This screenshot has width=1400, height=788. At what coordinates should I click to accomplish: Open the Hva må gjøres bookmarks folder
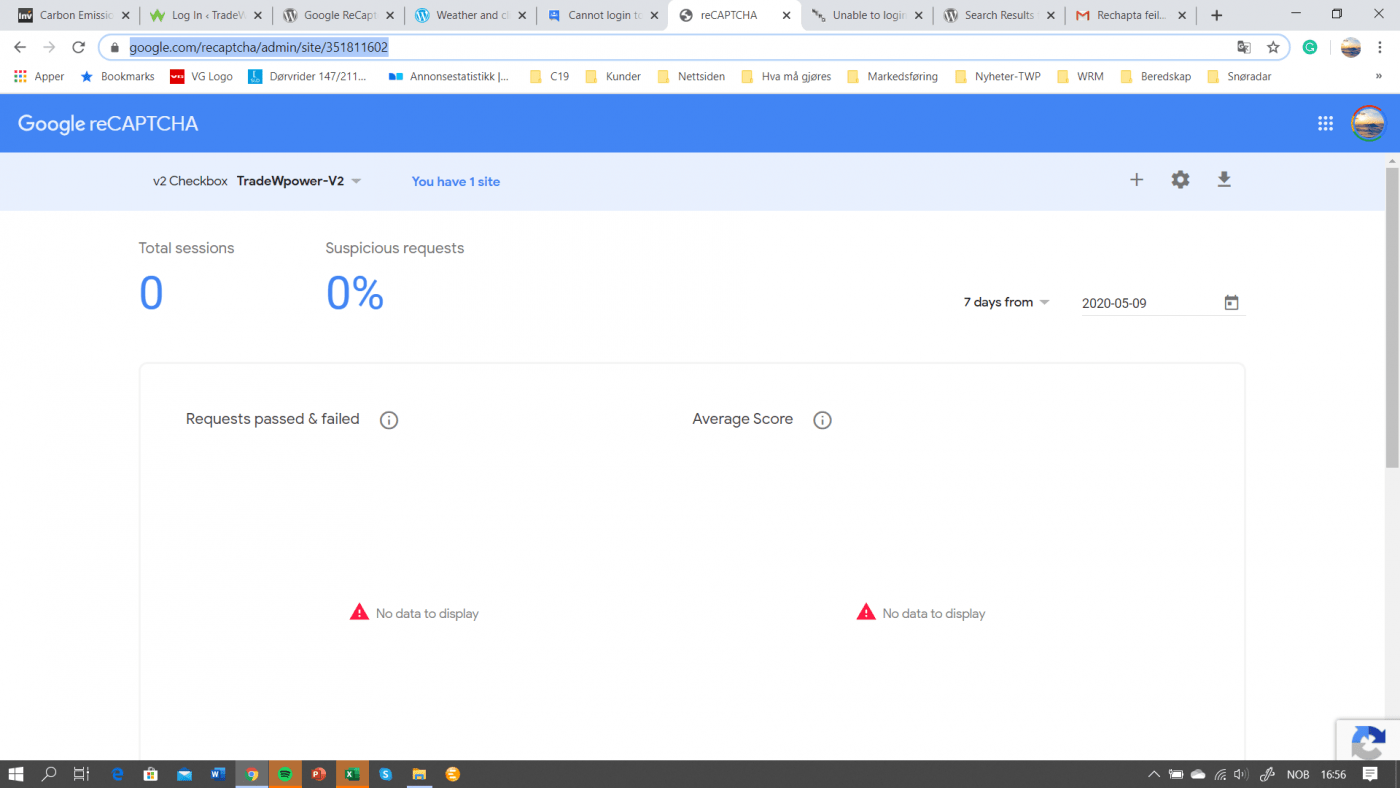[x=785, y=76]
